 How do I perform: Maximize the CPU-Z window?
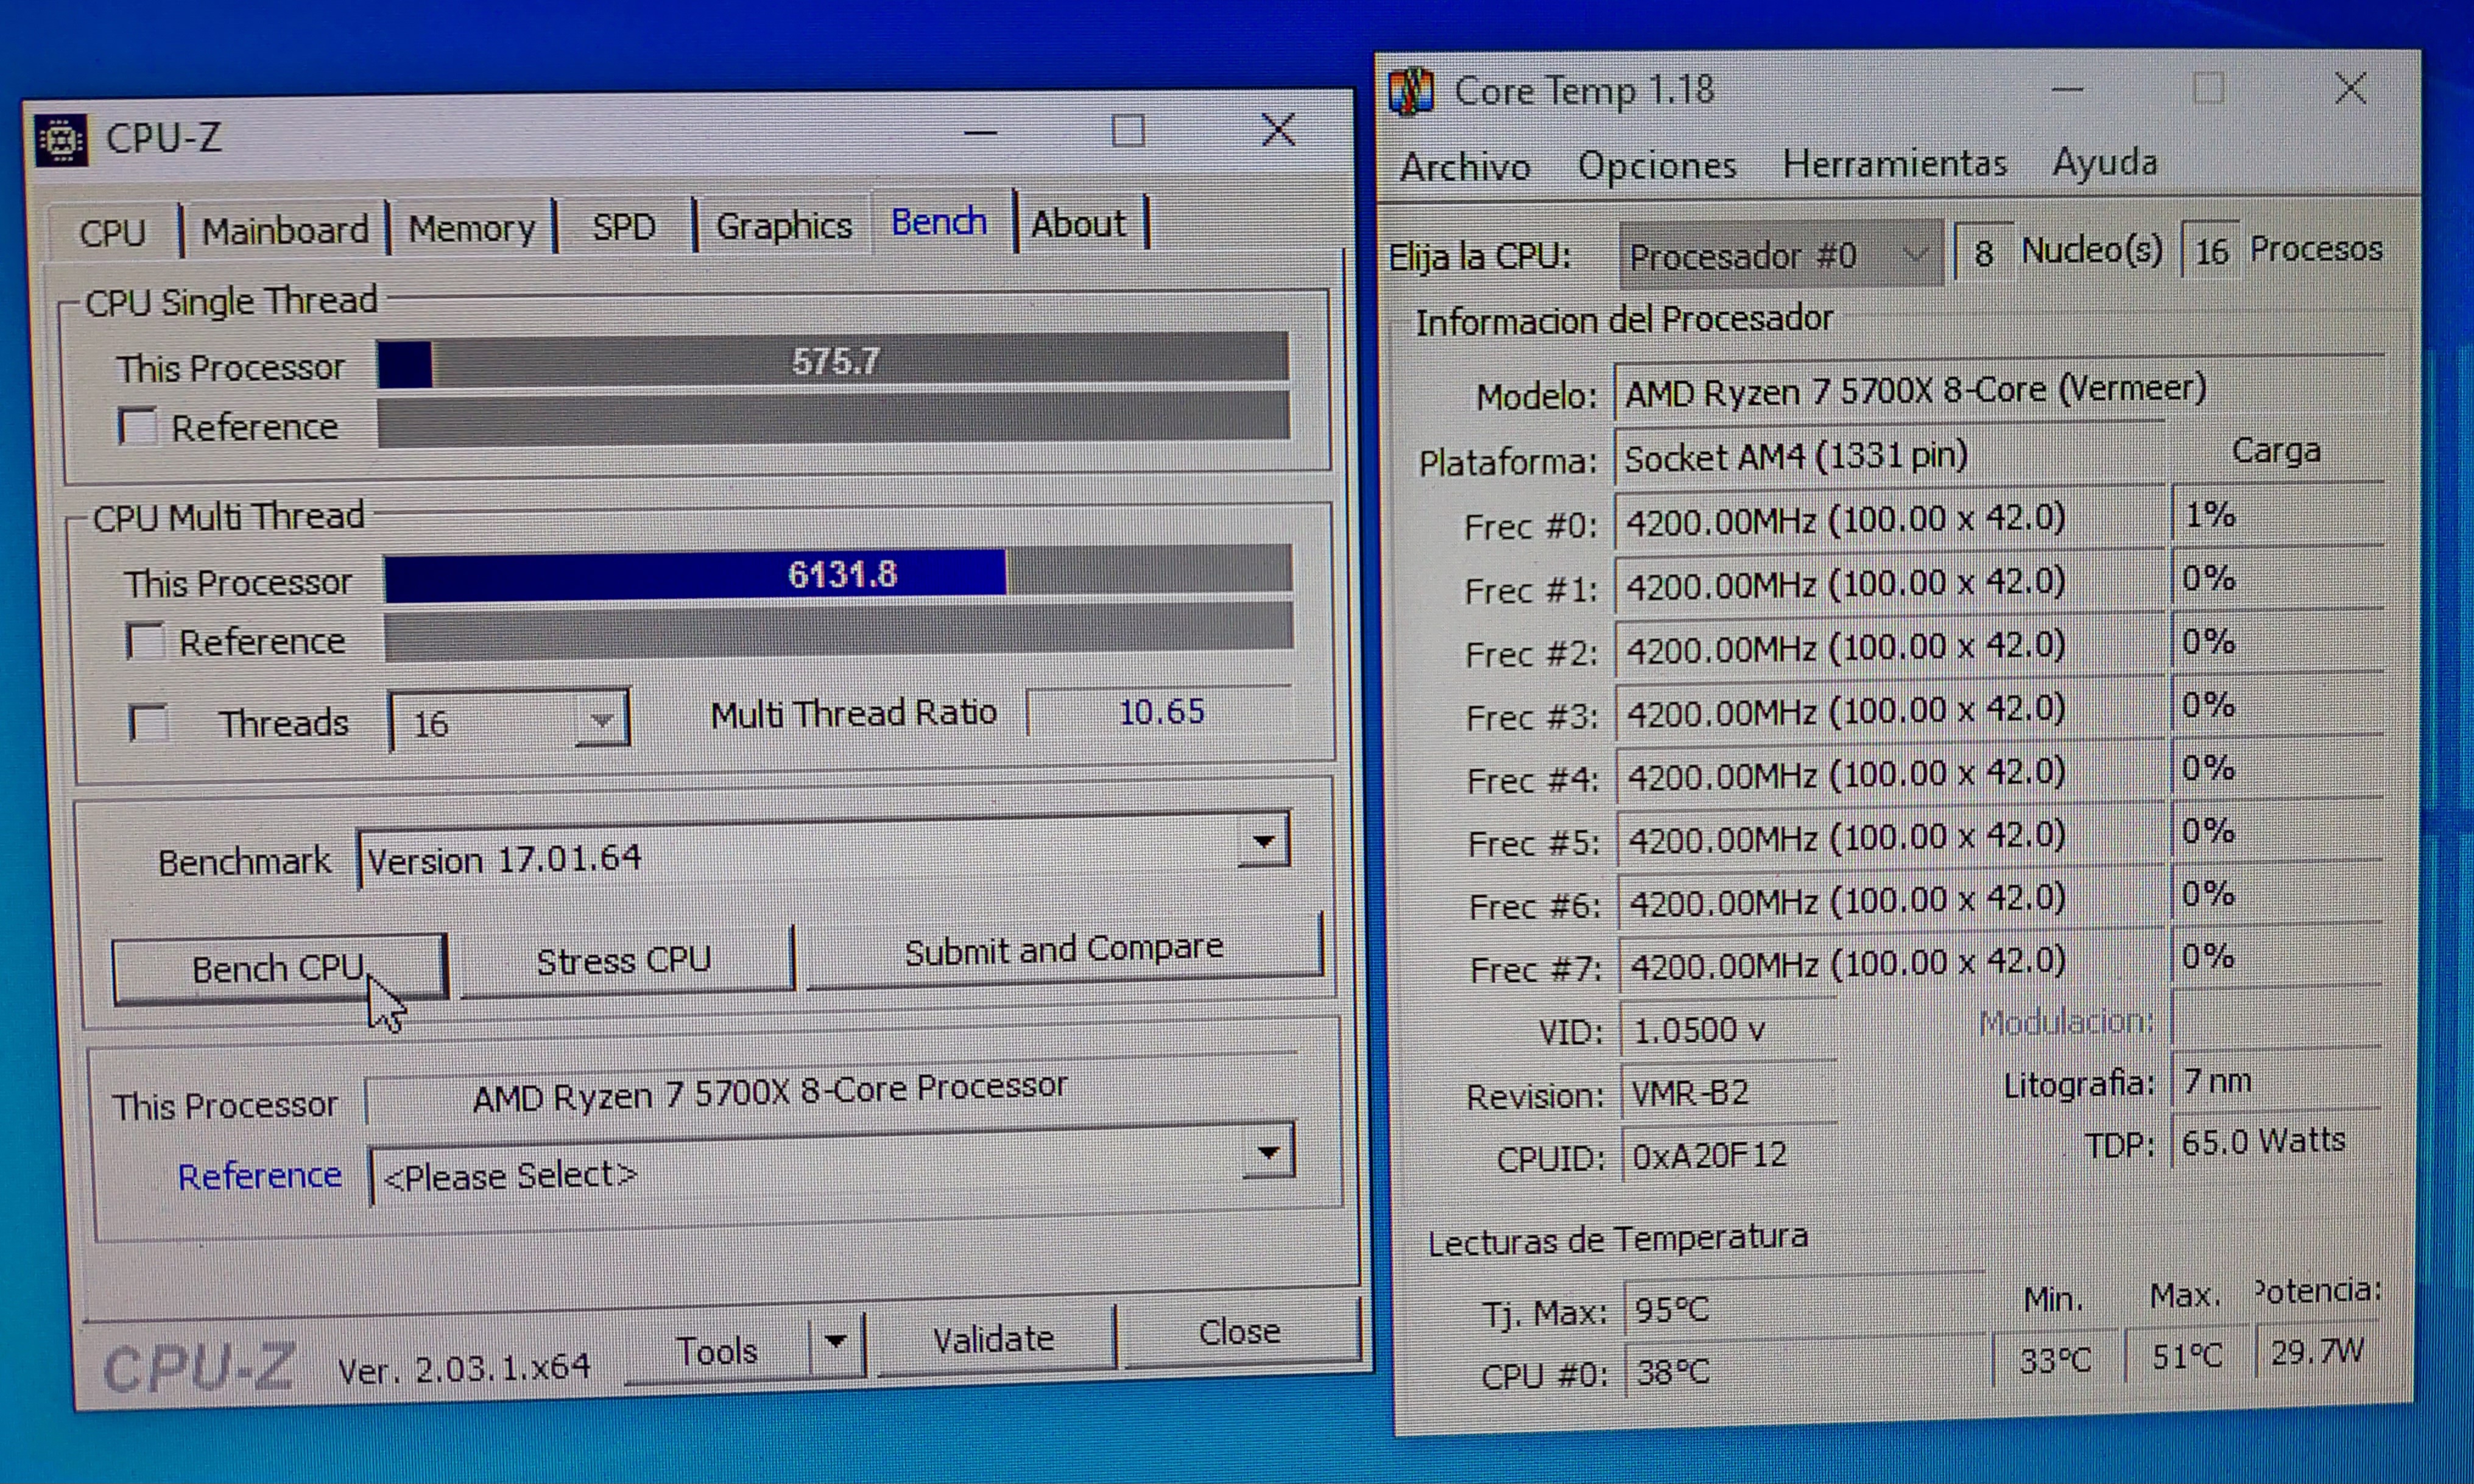click(x=1128, y=131)
